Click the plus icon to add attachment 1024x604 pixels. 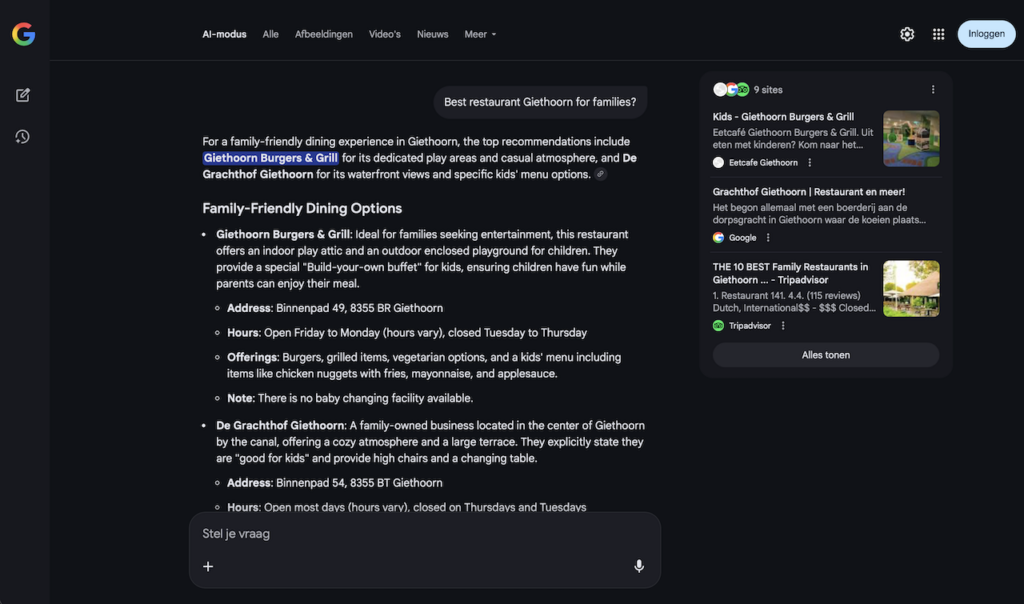click(x=208, y=566)
